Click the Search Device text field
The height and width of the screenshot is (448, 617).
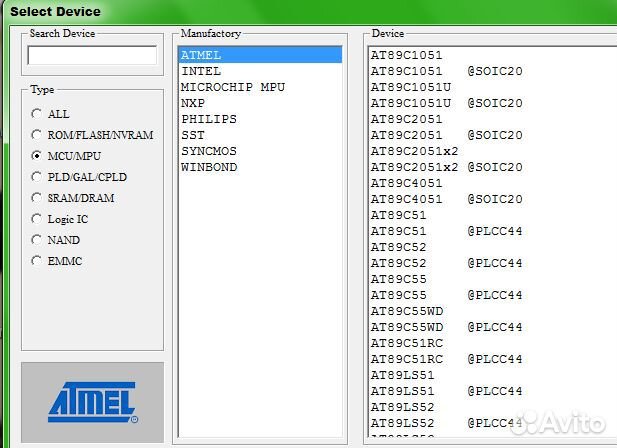[92, 56]
